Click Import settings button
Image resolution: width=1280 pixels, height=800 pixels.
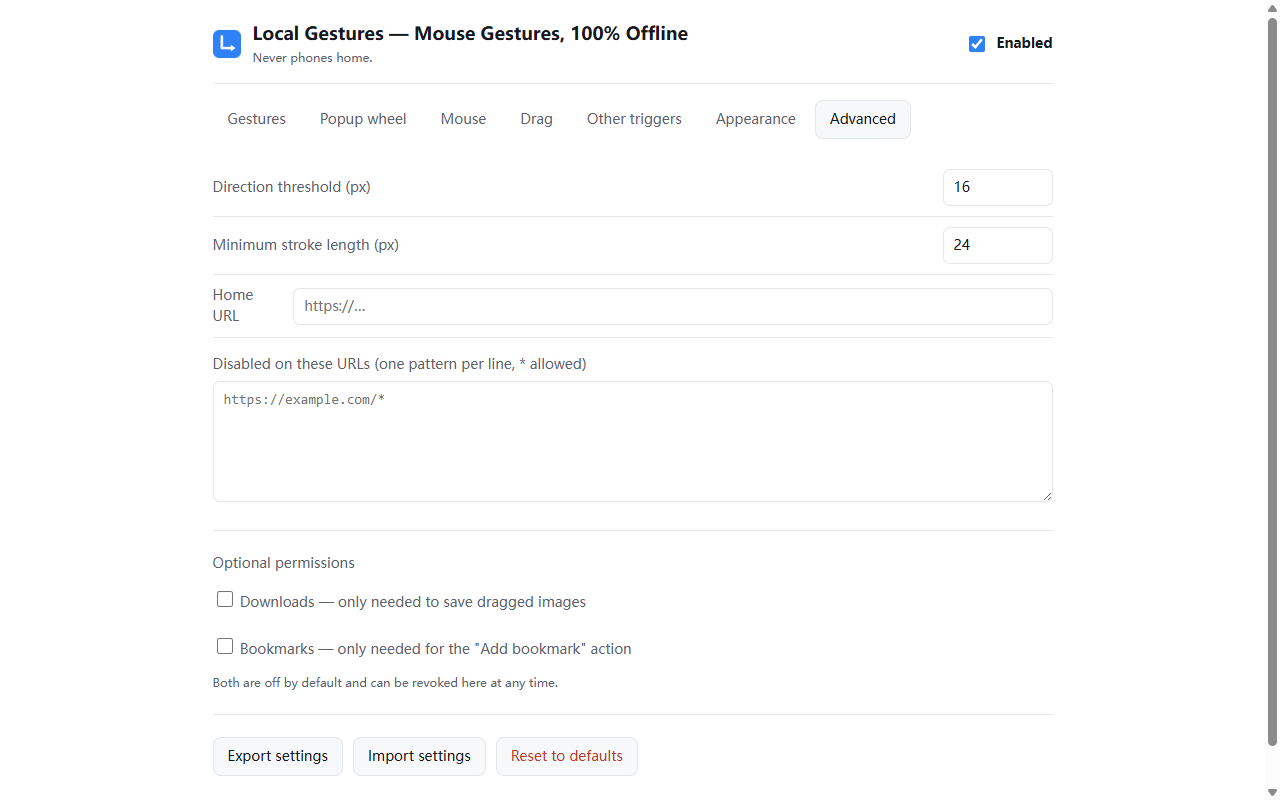tap(419, 756)
